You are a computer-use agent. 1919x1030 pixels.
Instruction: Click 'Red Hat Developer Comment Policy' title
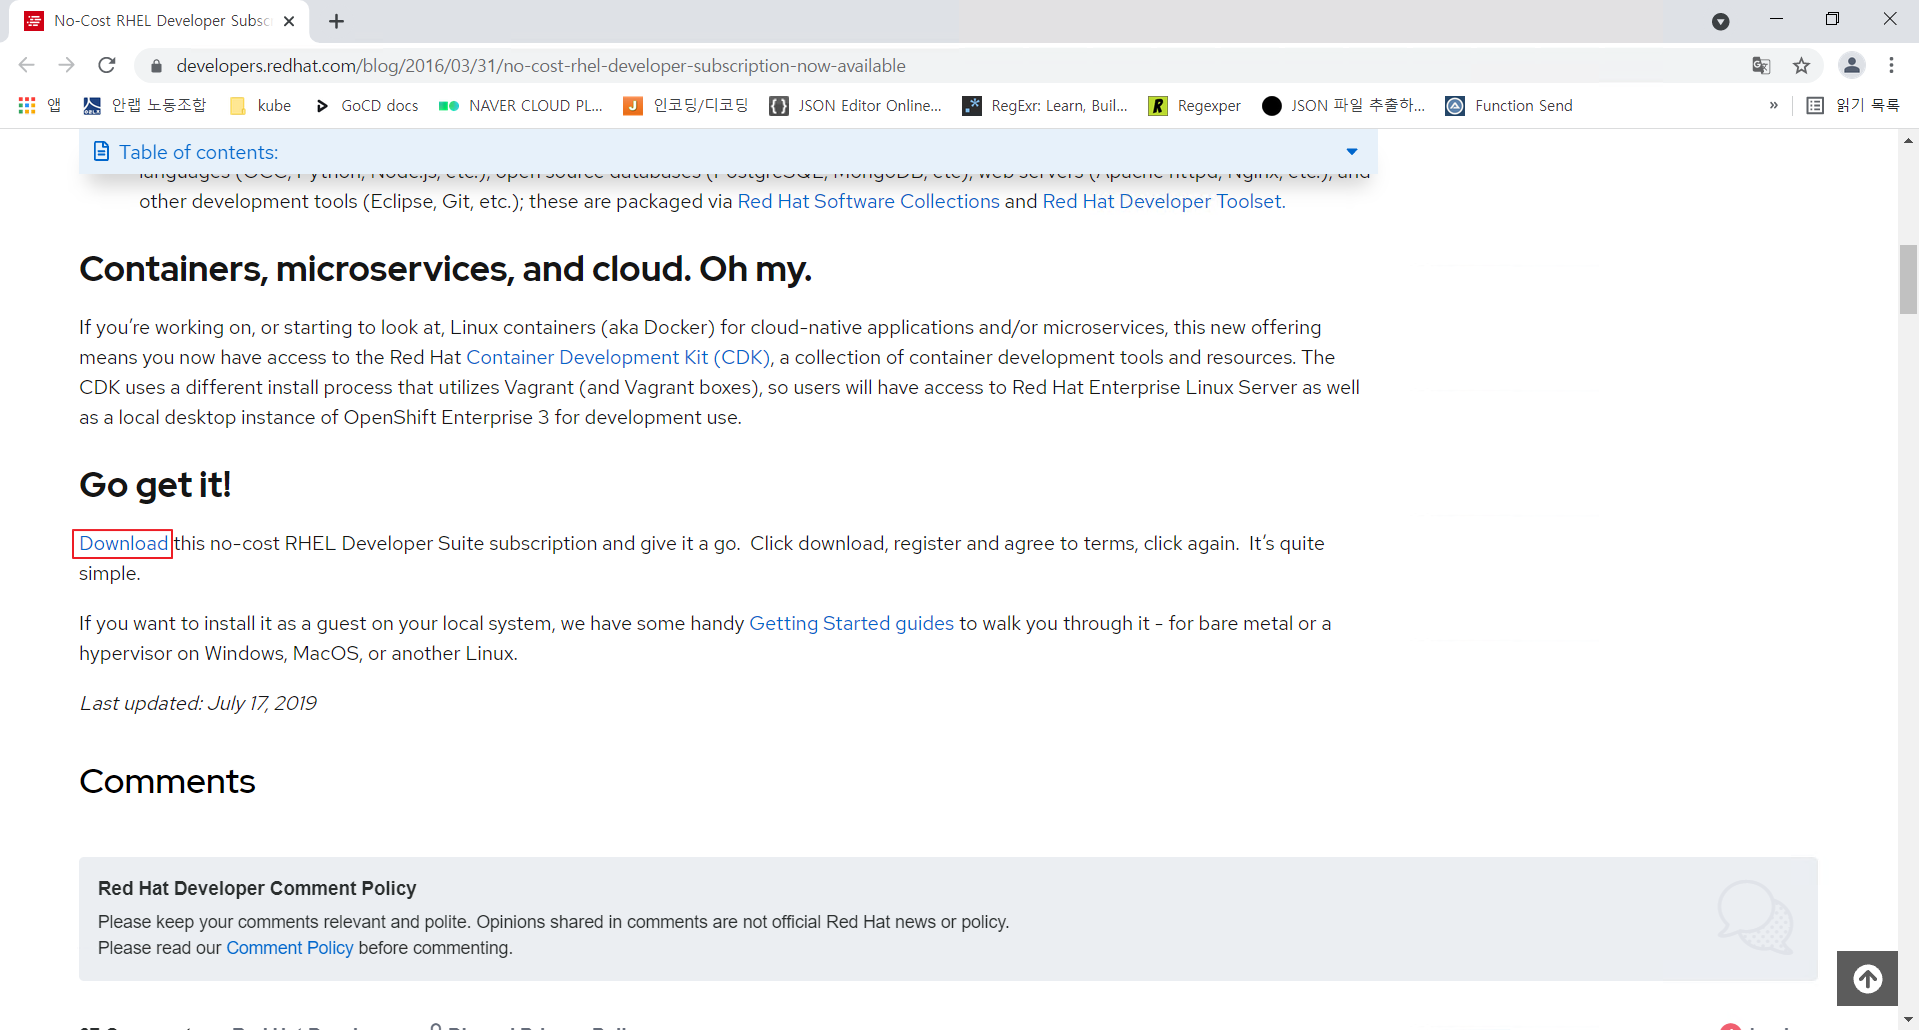pos(257,888)
